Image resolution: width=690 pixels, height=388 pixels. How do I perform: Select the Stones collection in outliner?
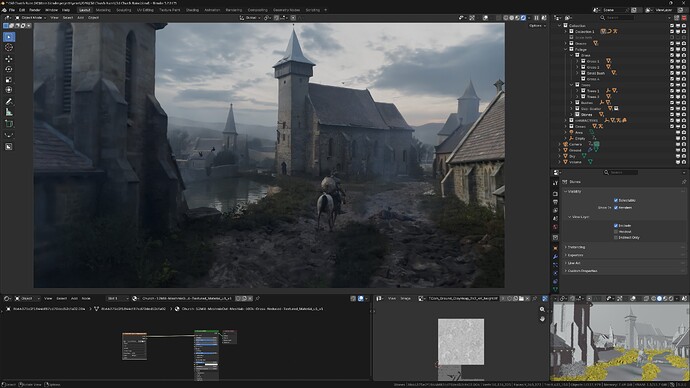click(x=587, y=114)
